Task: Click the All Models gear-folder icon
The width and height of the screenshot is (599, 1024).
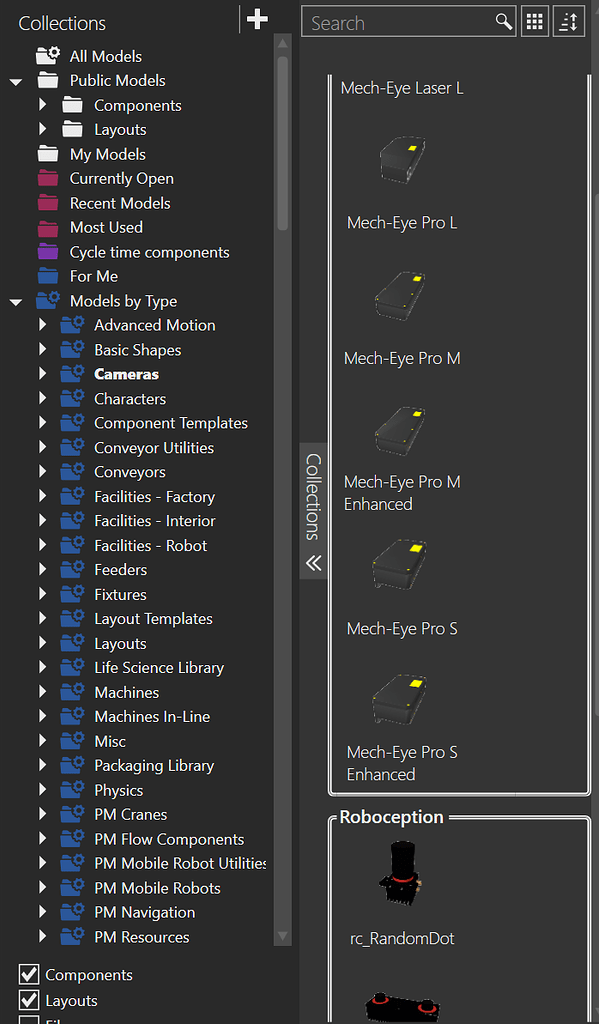Action: pos(48,56)
